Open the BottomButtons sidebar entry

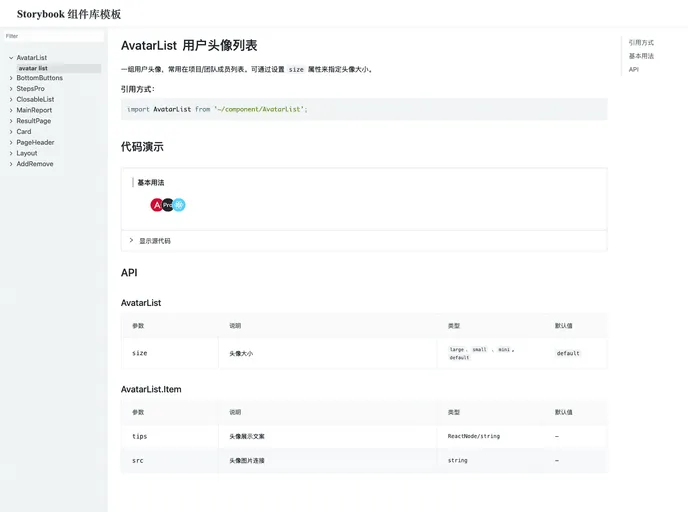tap(39, 78)
